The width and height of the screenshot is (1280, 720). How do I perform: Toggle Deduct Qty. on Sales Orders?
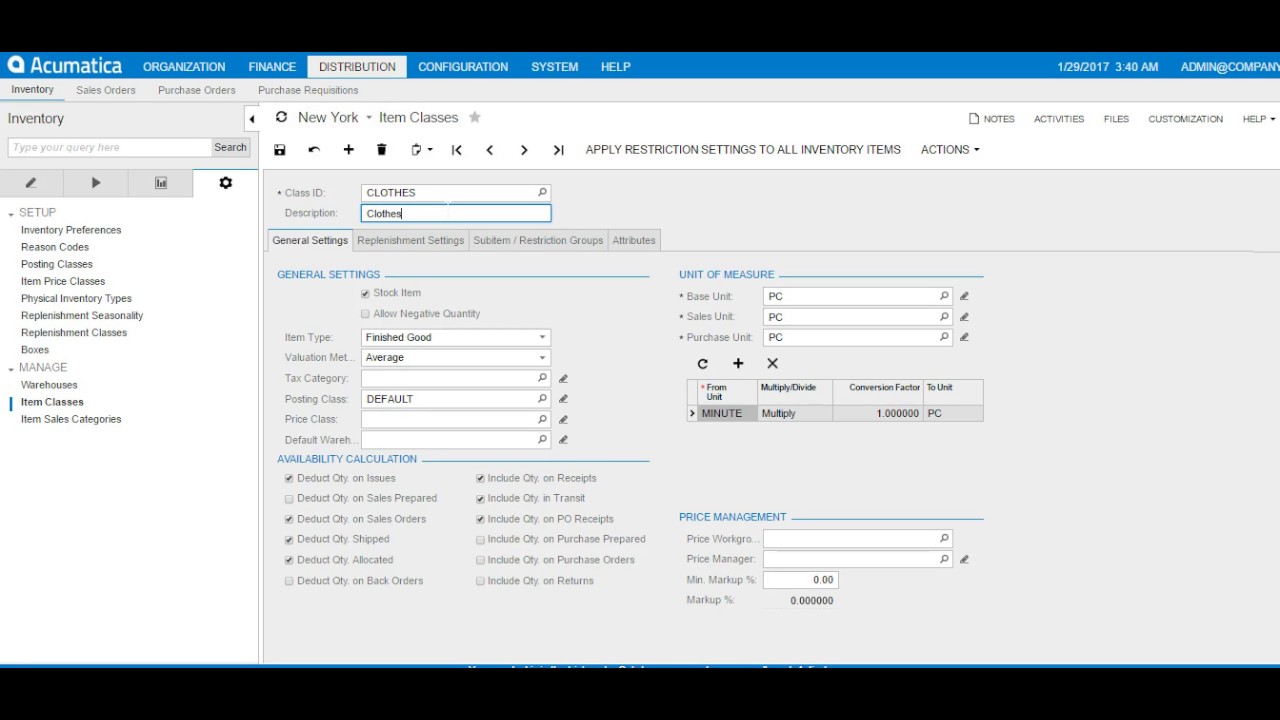click(x=289, y=520)
